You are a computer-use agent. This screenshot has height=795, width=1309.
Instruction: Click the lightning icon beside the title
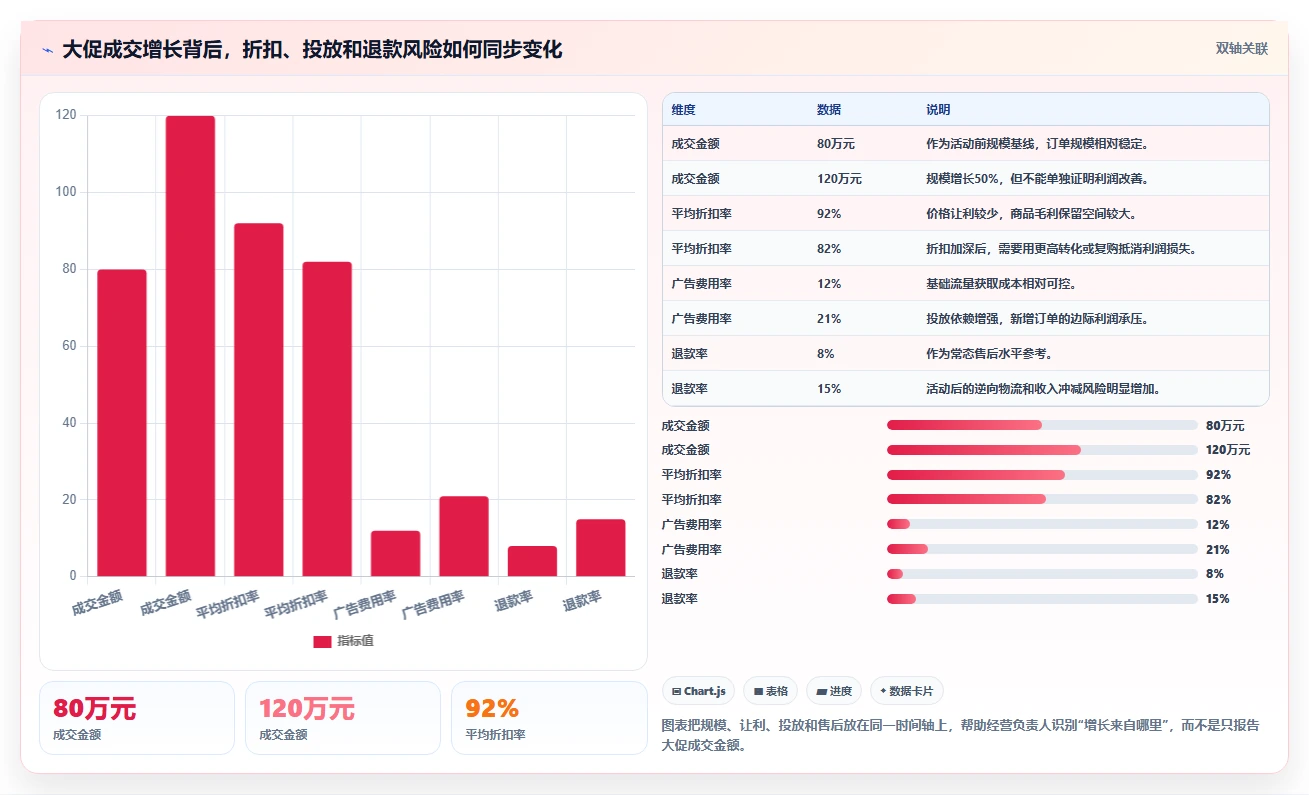[47, 50]
